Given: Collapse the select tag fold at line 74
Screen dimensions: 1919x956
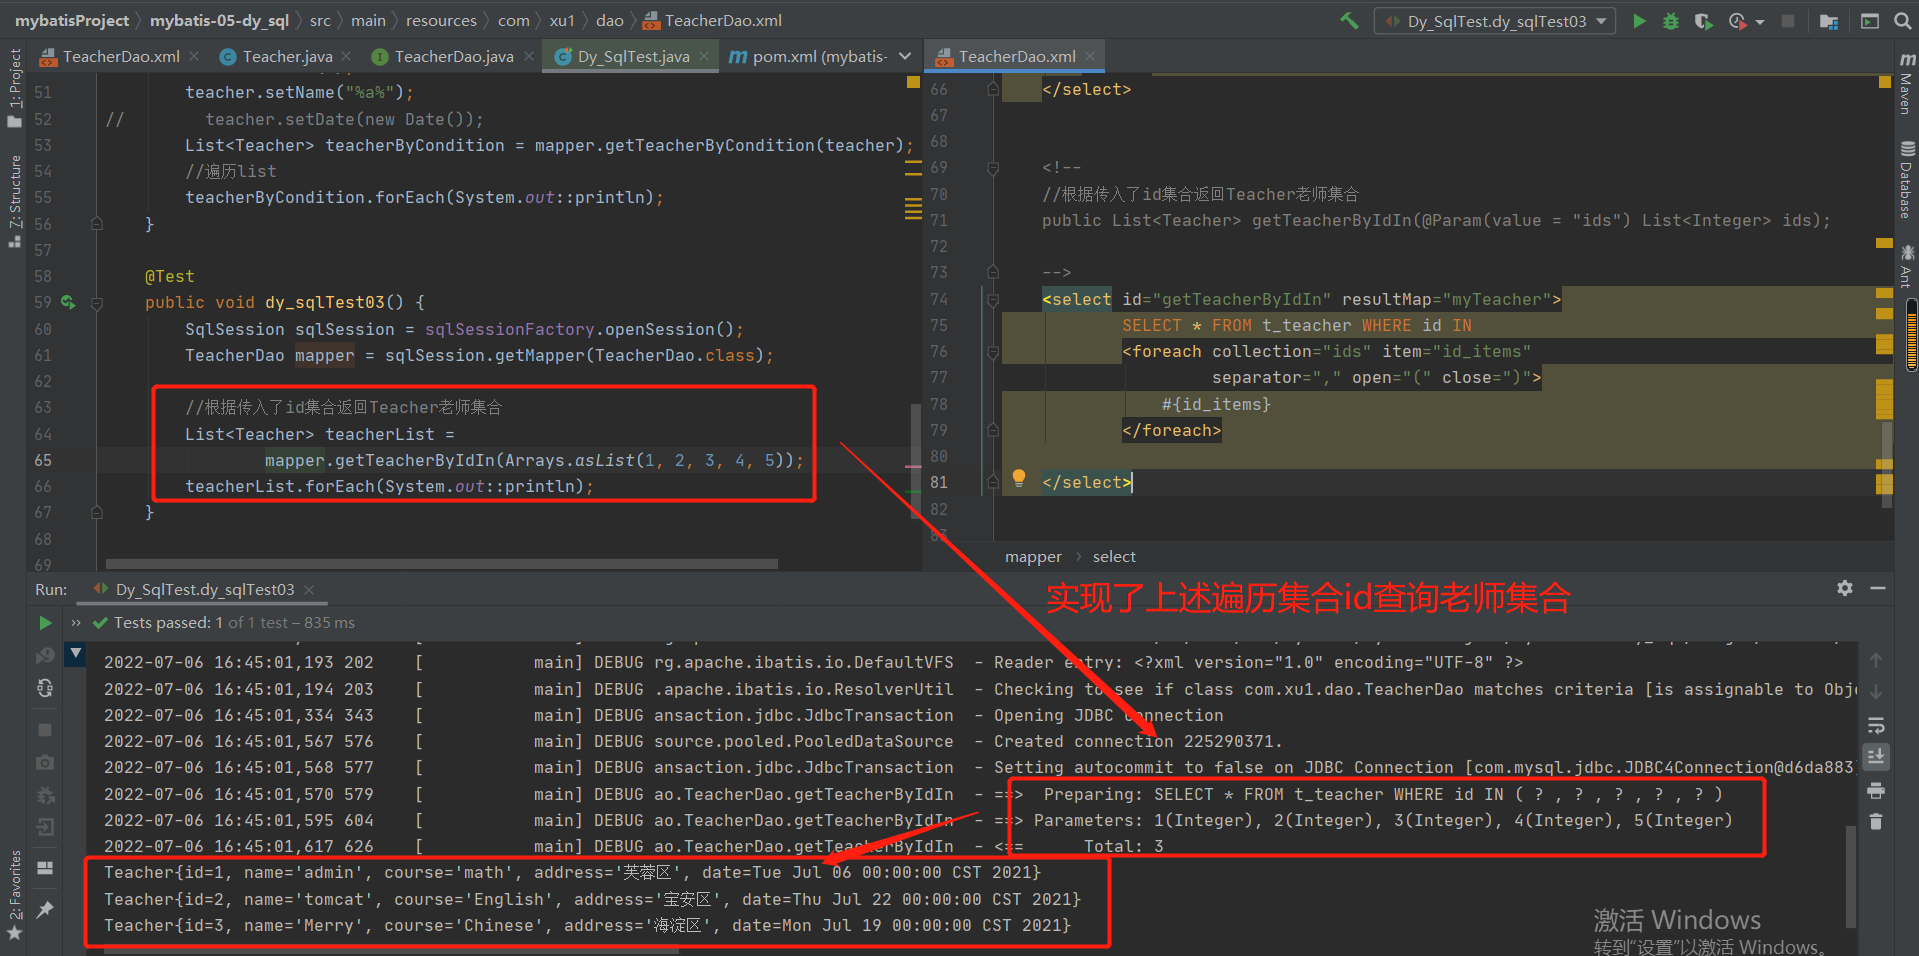Looking at the screenshot, I should tap(993, 299).
